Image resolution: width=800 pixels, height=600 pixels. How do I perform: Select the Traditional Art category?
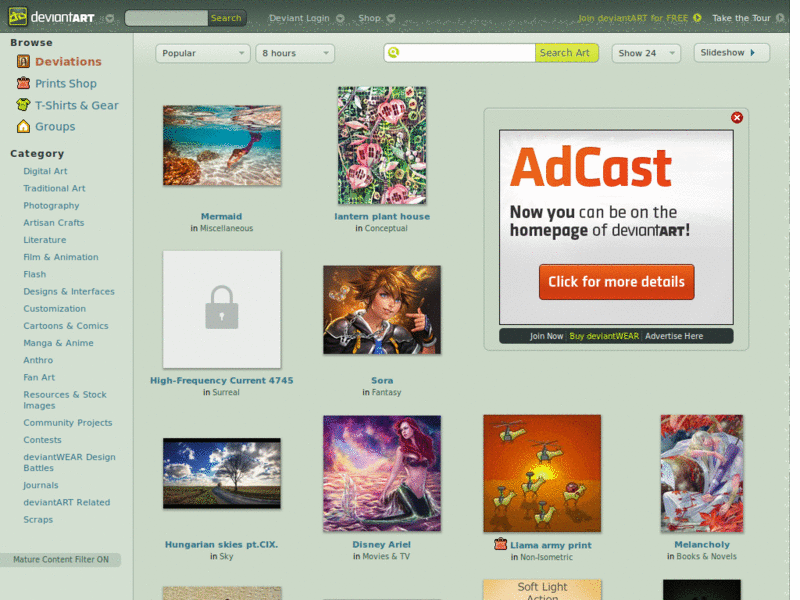(54, 188)
